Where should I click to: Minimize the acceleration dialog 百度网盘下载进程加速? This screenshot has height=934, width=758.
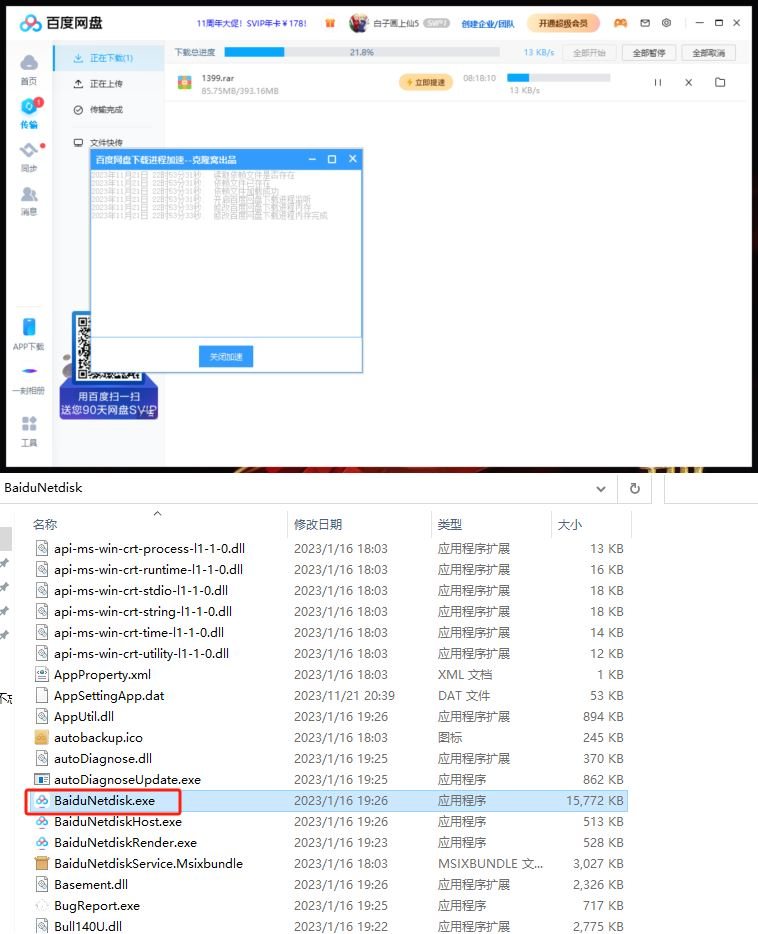point(312,159)
